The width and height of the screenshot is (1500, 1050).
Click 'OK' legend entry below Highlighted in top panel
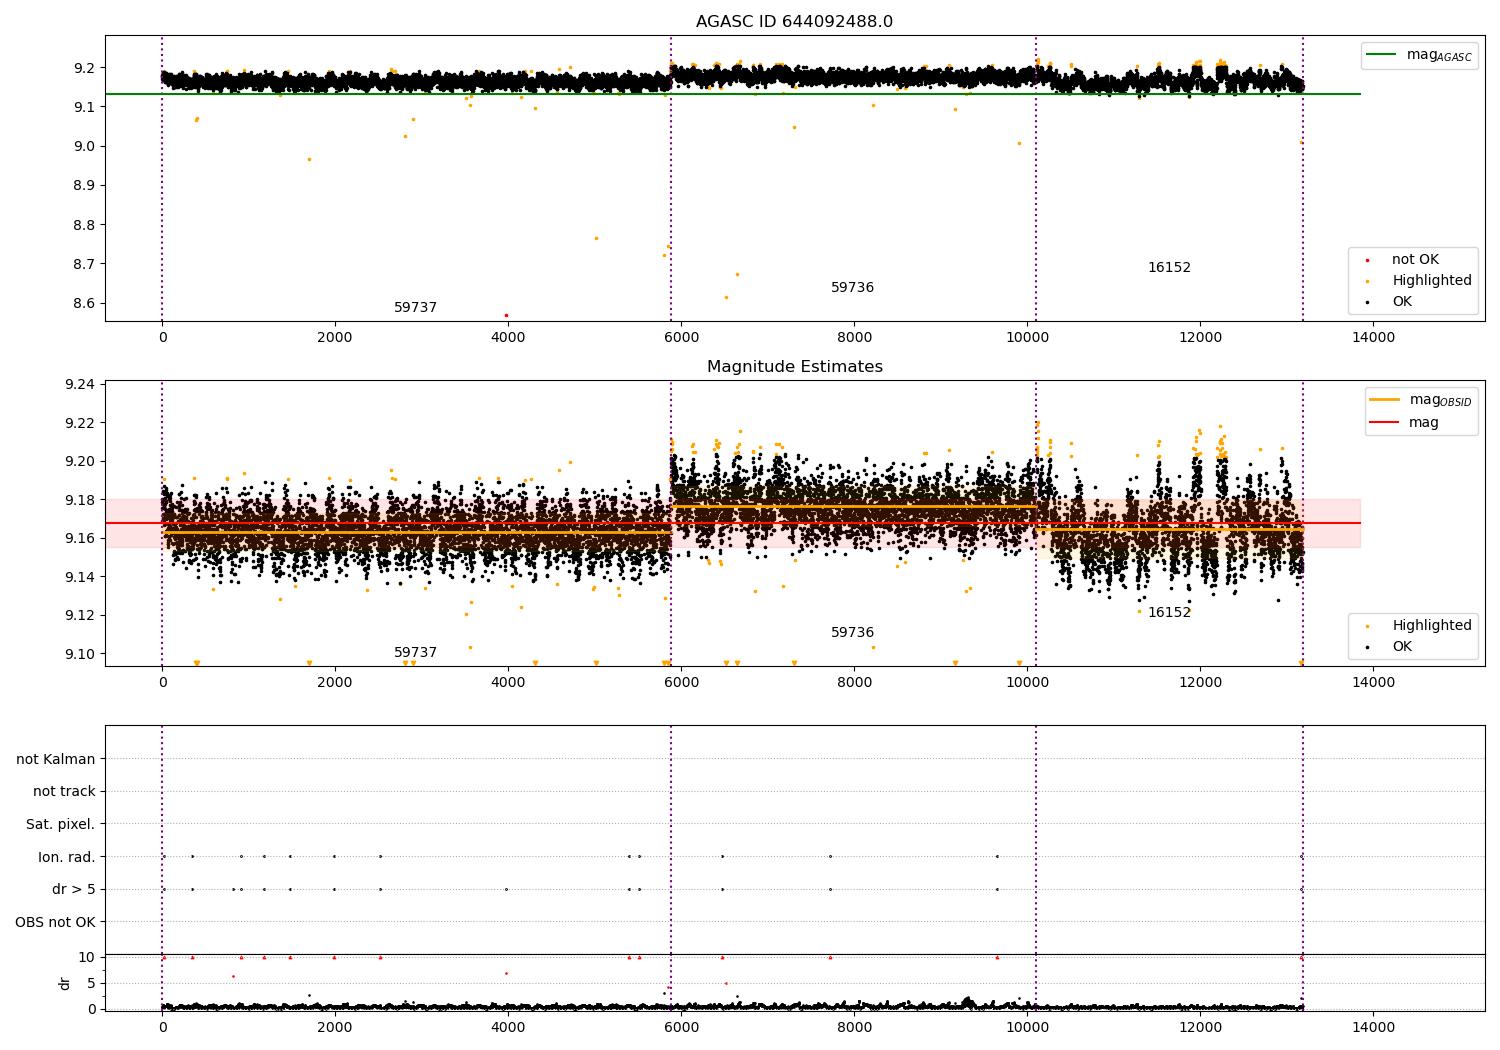pyautogui.click(x=1390, y=301)
